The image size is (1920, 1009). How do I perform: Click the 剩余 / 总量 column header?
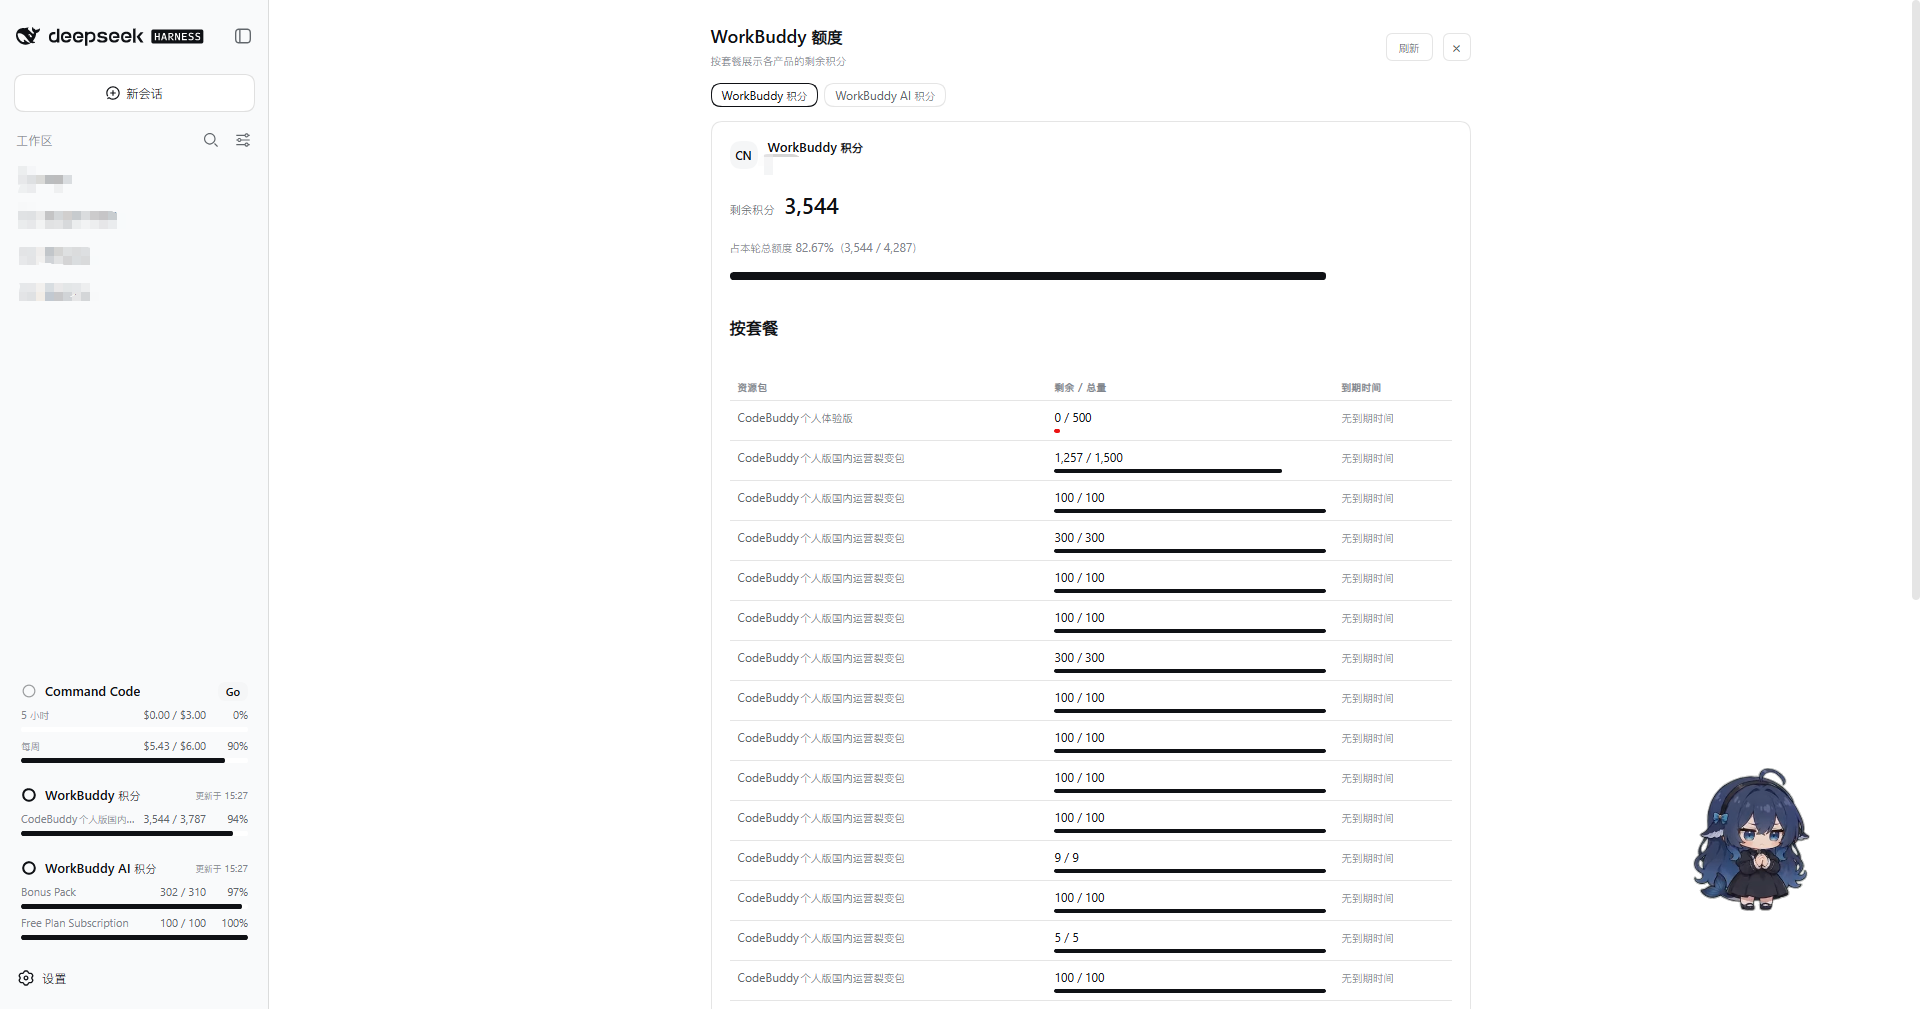(x=1080, y=388)
